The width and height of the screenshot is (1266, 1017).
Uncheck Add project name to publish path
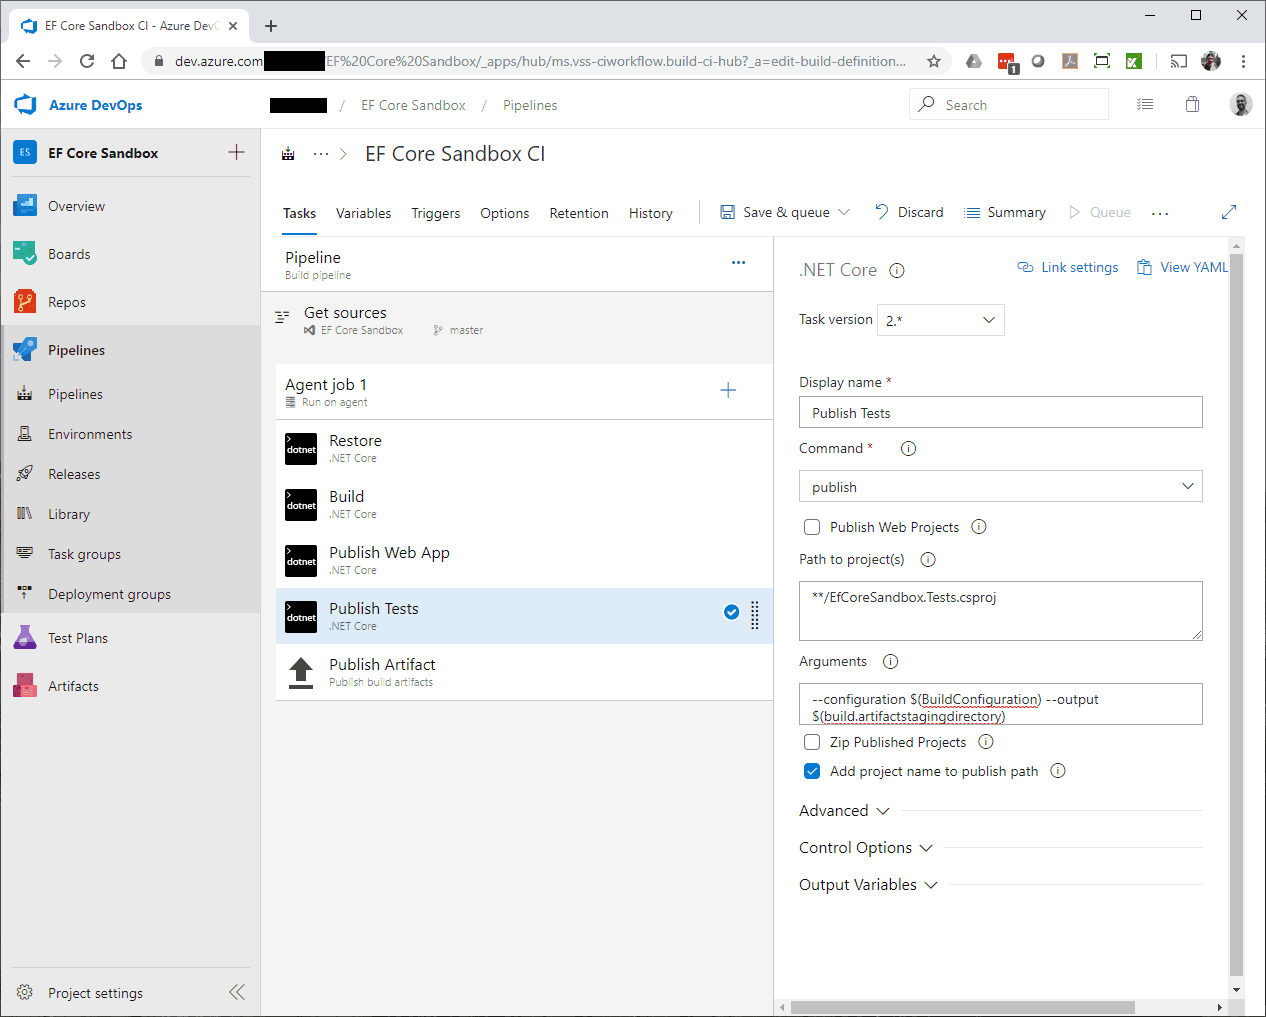(812, 771)
